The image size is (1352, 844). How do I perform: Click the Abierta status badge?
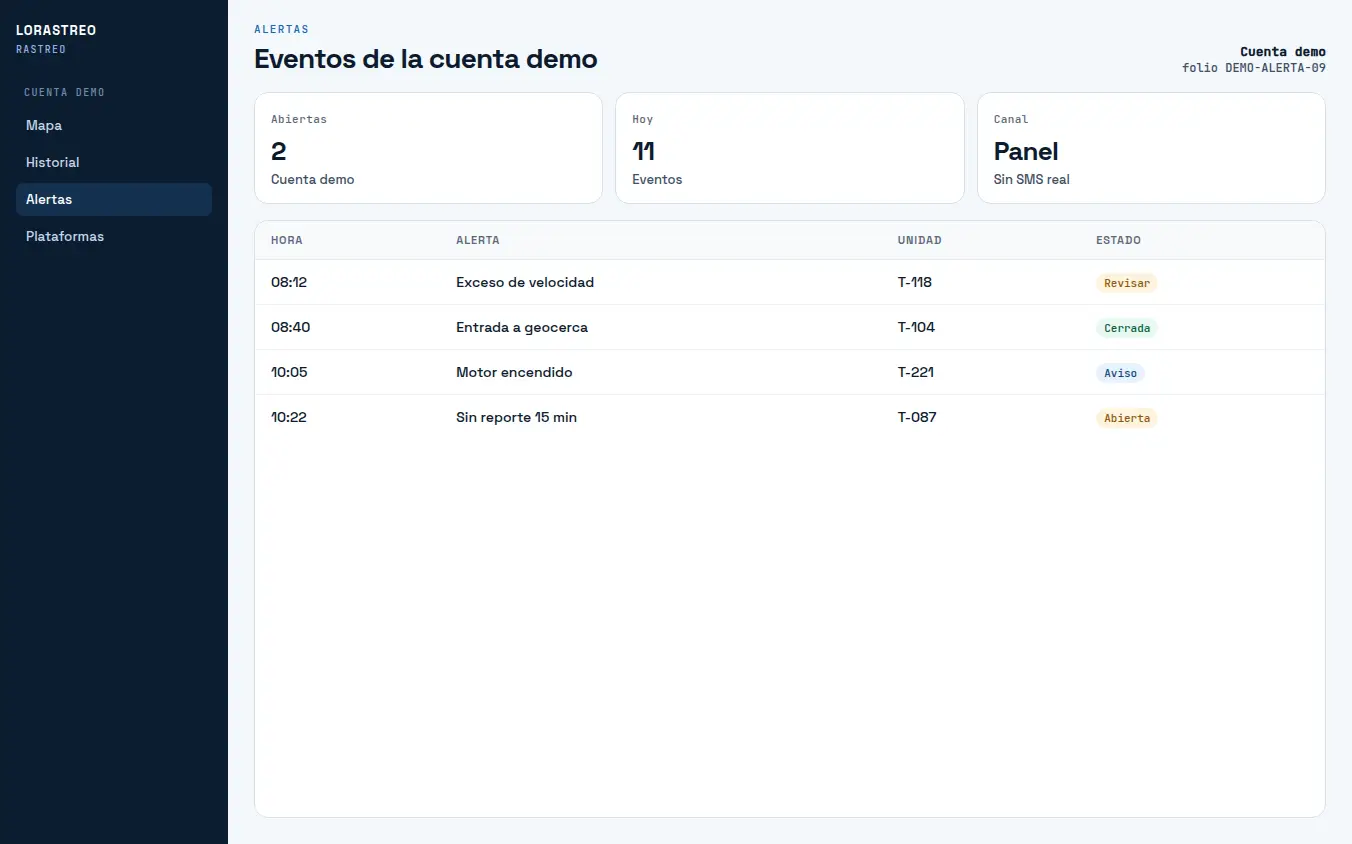pos(1127,418)
